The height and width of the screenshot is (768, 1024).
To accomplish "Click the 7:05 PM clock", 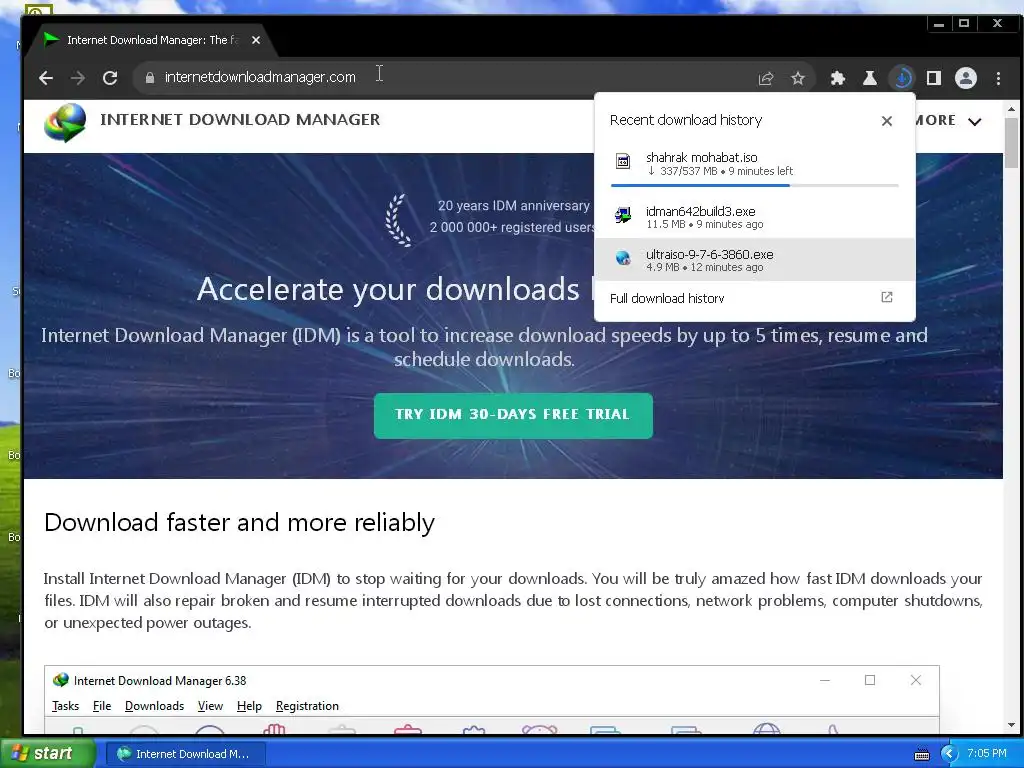I will pos(987,754).
